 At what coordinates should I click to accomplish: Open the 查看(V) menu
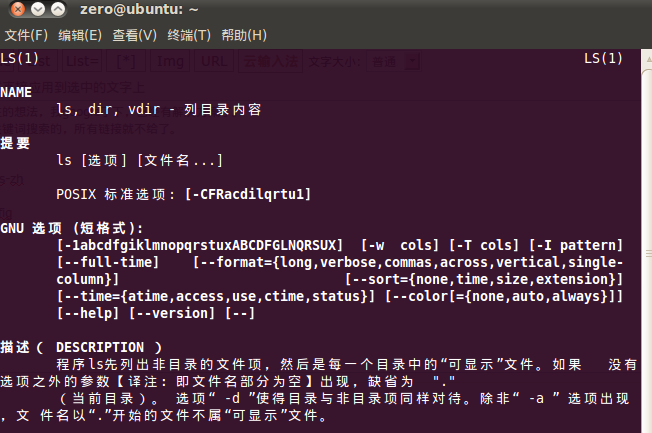(x=134, y=35)
